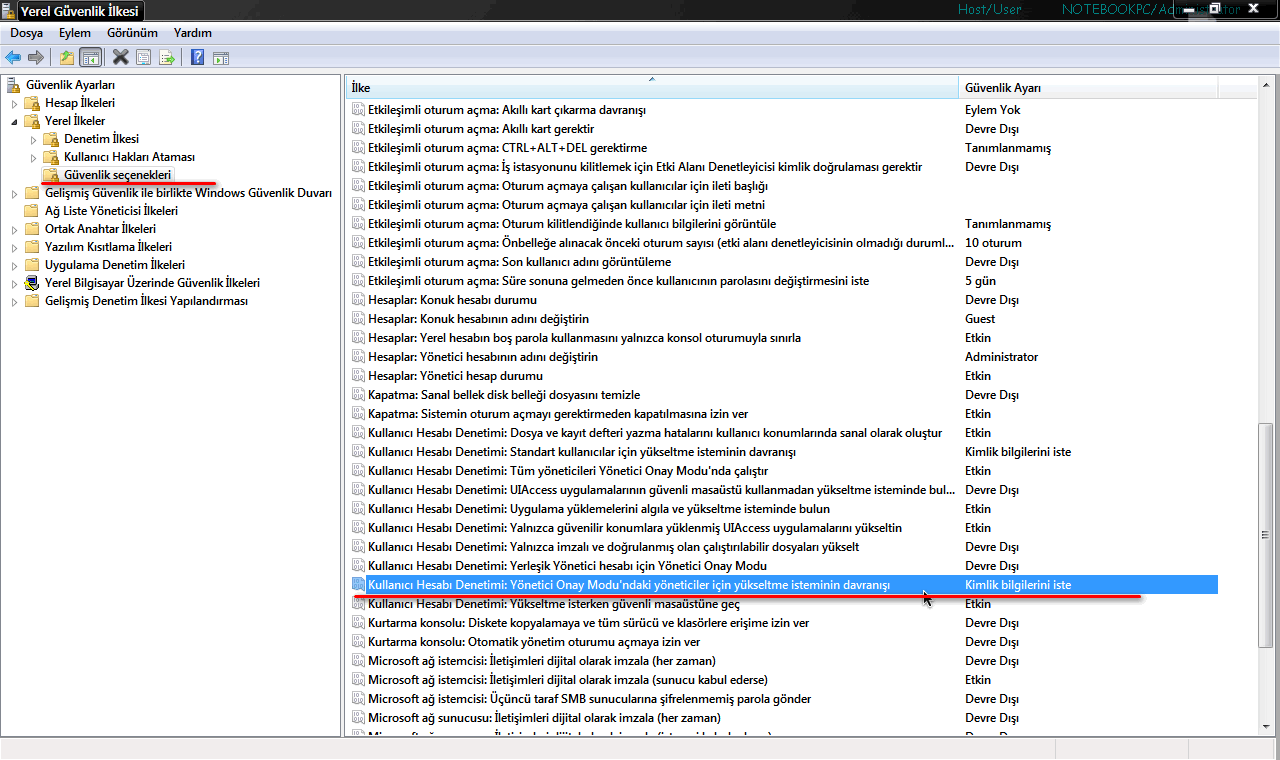1280x760 pixels.
Task: Click the Güvenlik Ayarları root node icon
Action: pyautogui.click(x=14, y=84)
